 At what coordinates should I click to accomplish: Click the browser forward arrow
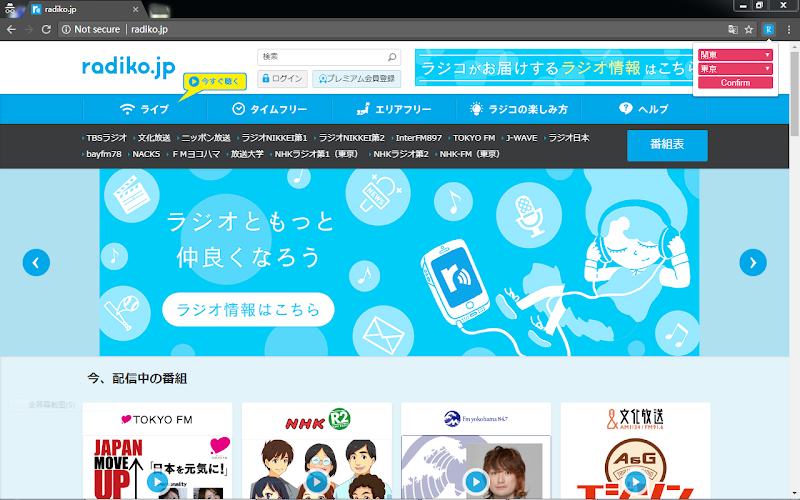click(x=29, y=30)
